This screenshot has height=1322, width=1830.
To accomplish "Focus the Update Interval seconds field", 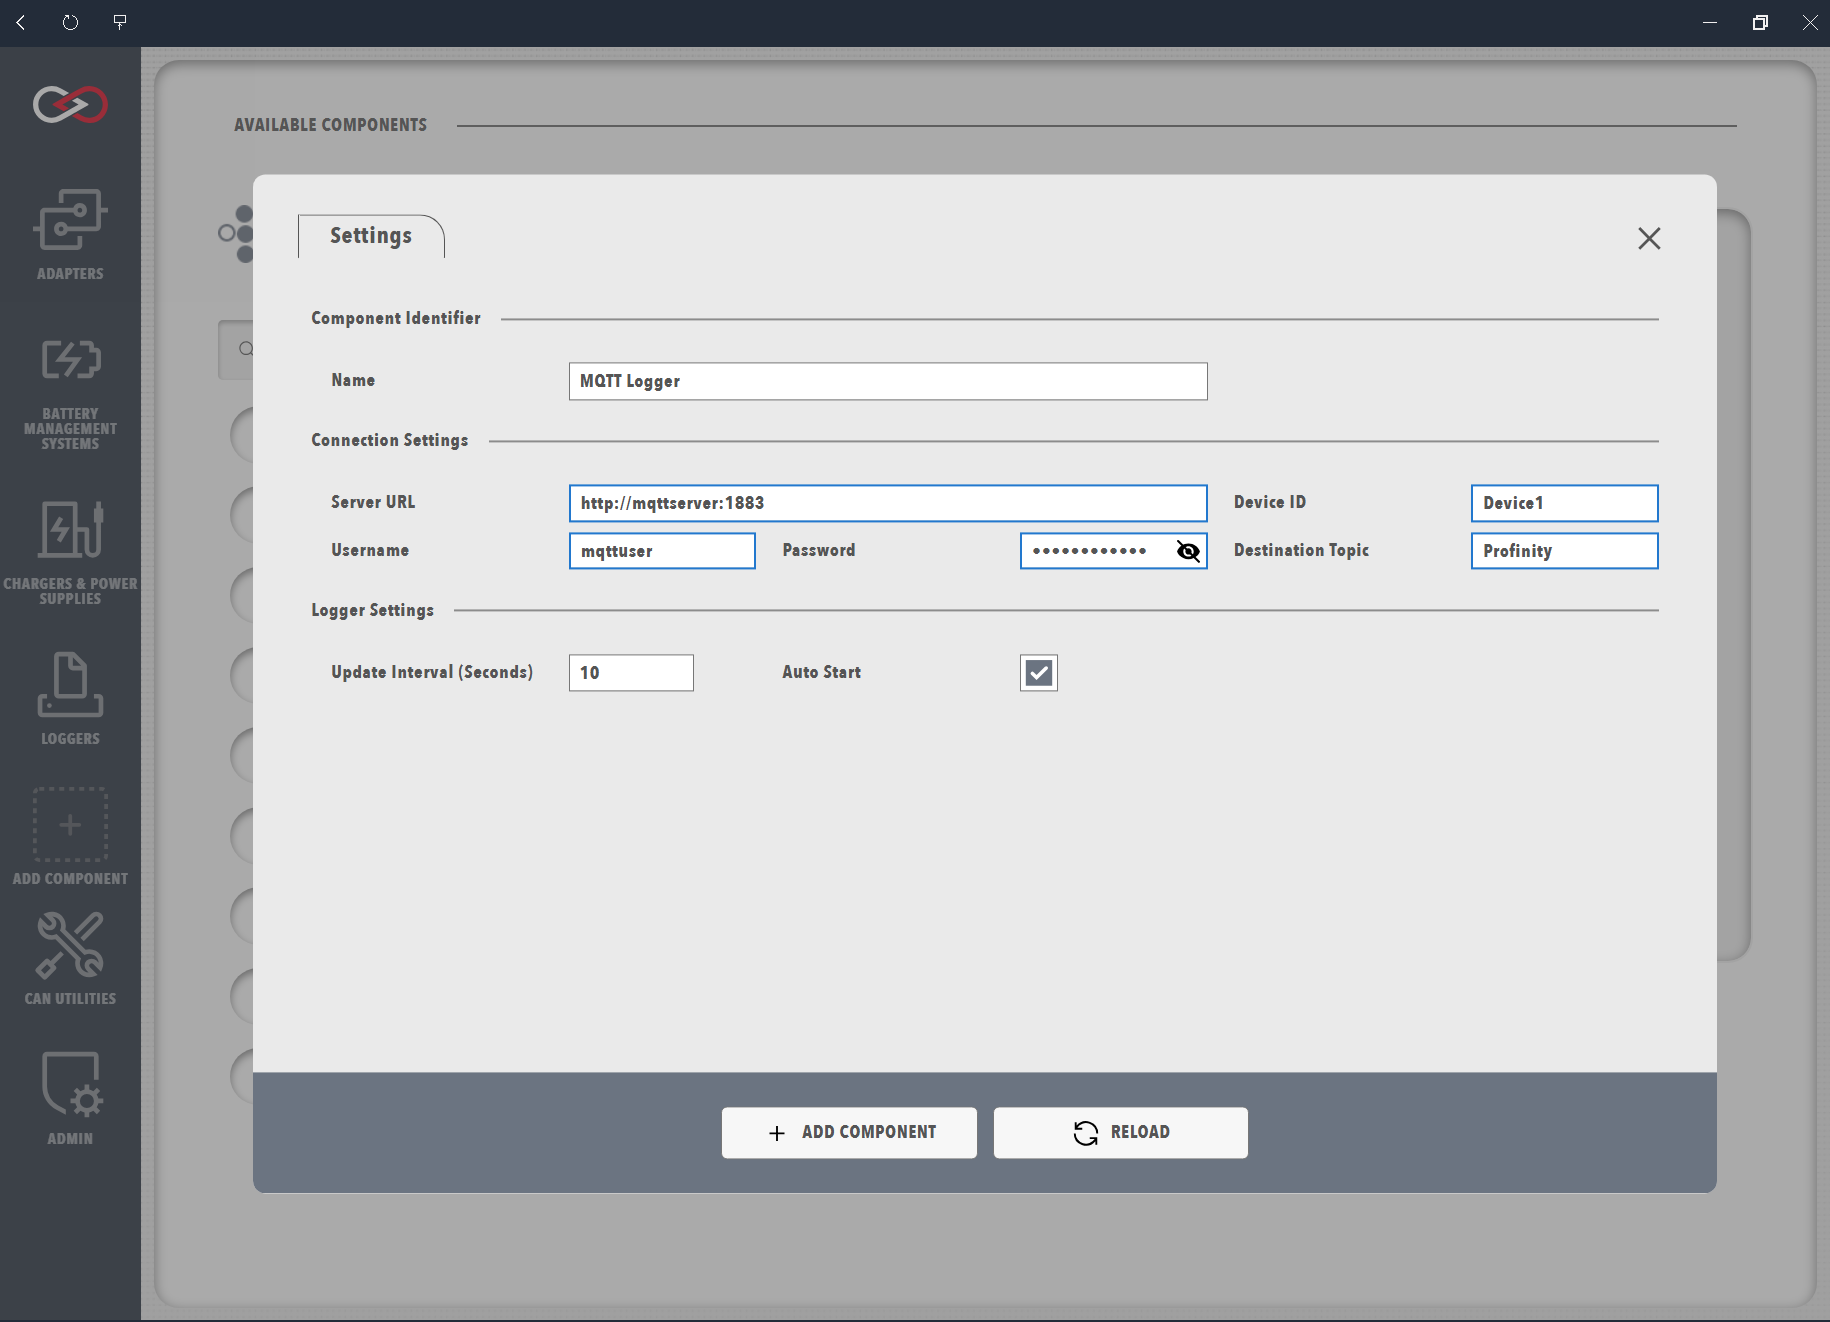I will coord(631,673).
